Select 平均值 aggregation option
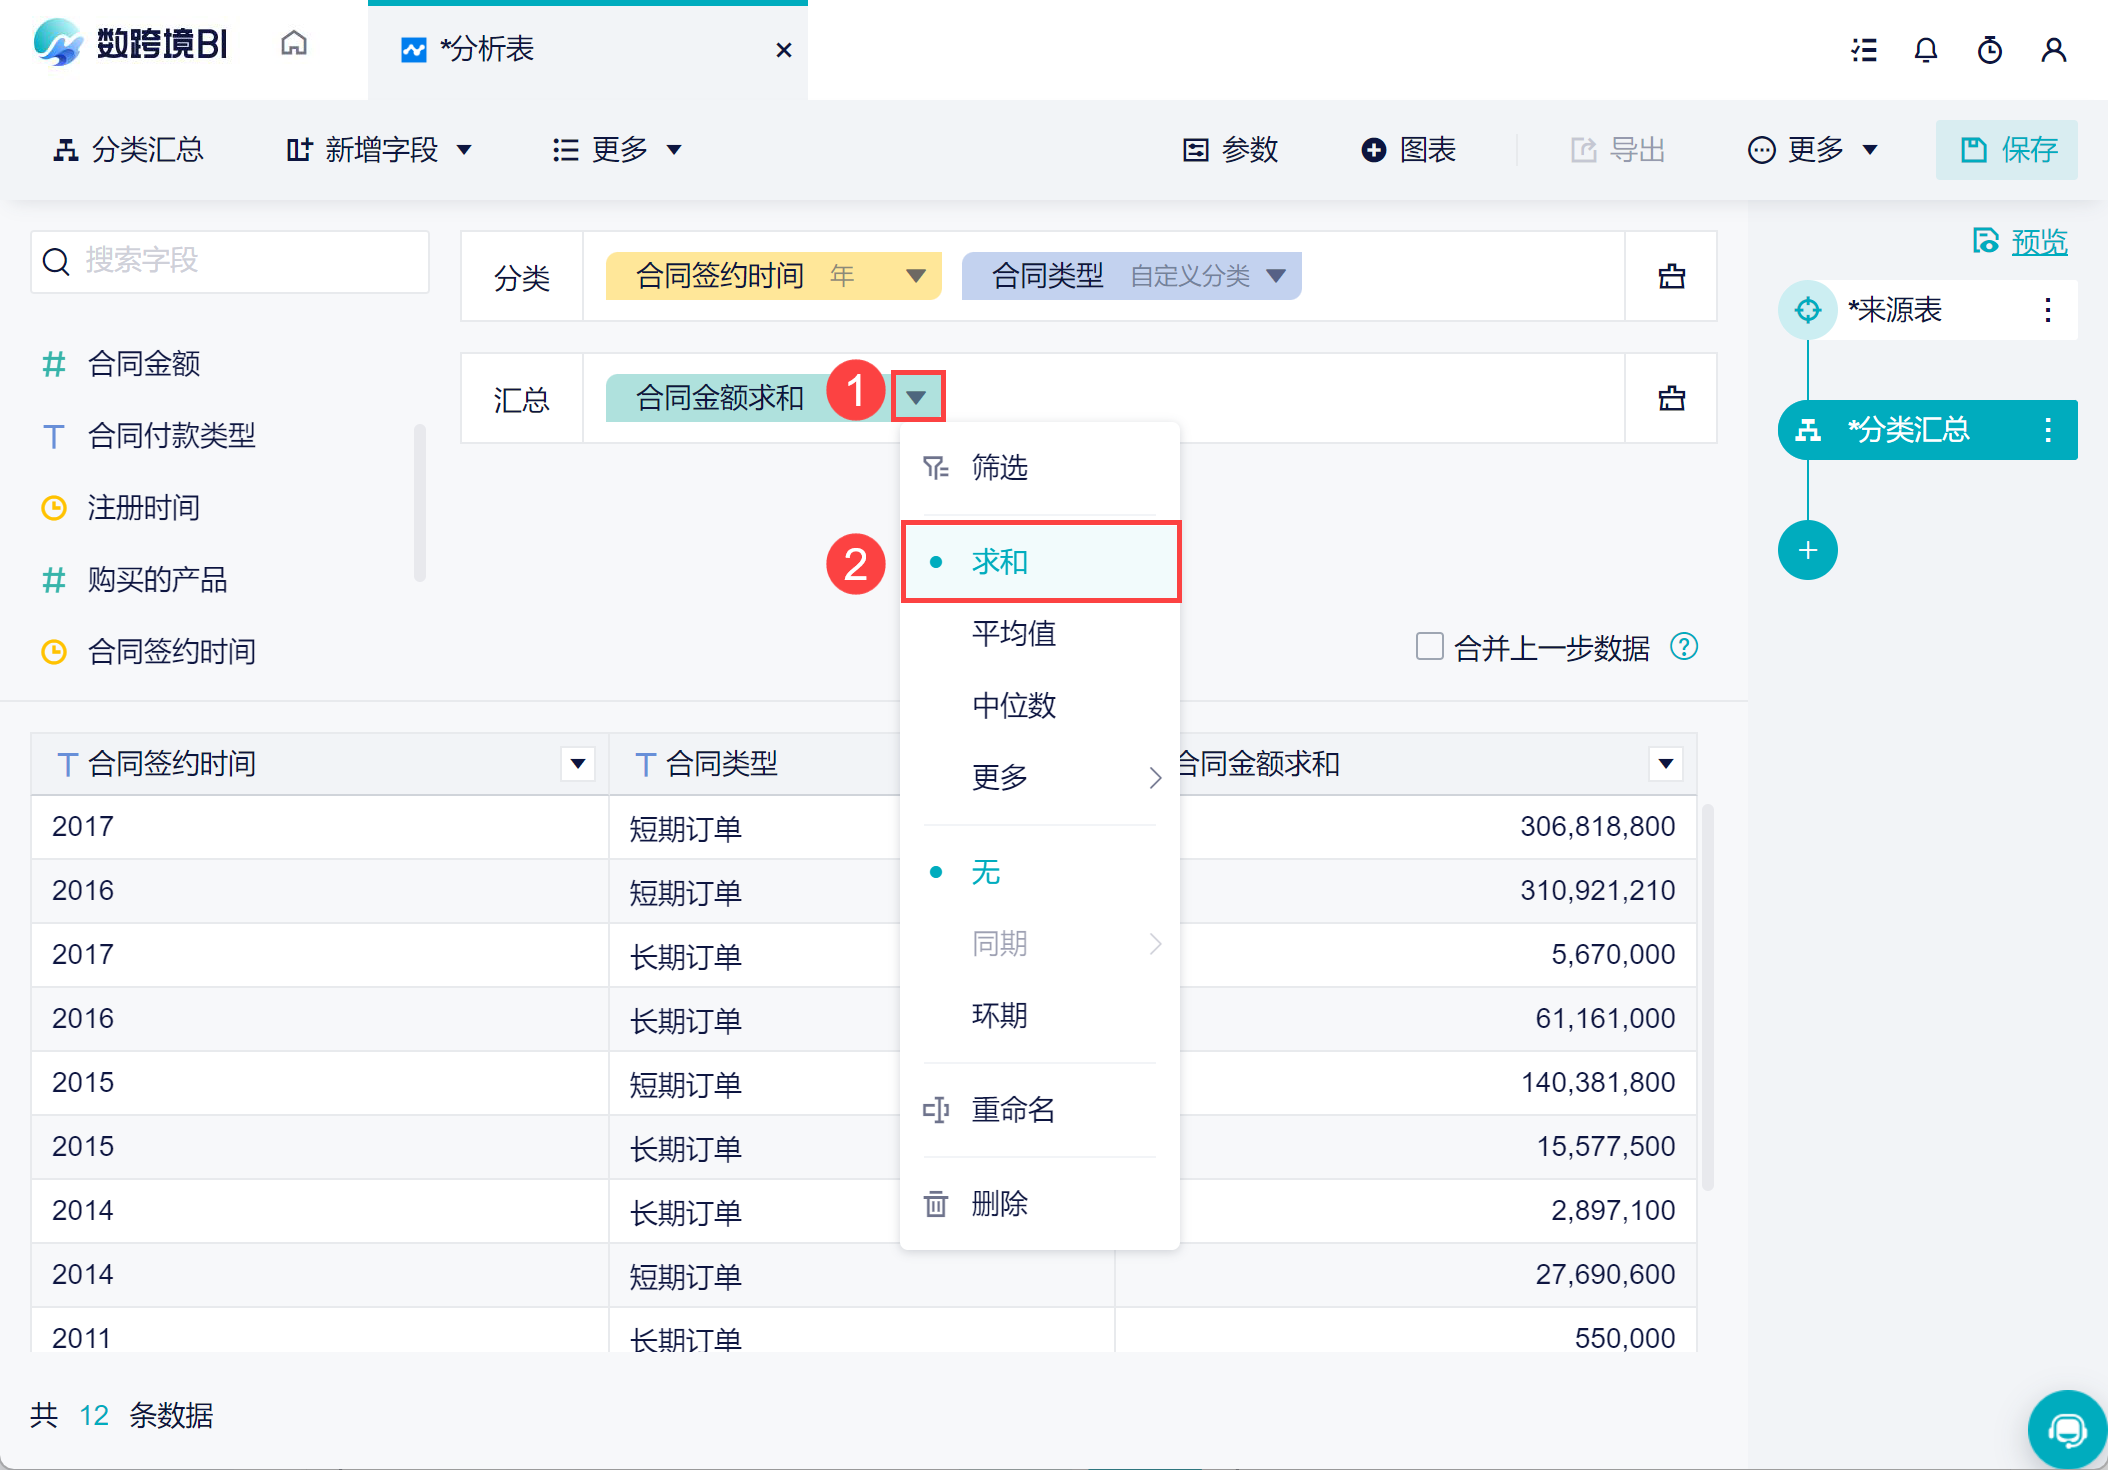Screen dimensions: 2108x1470 (1013, 633)
